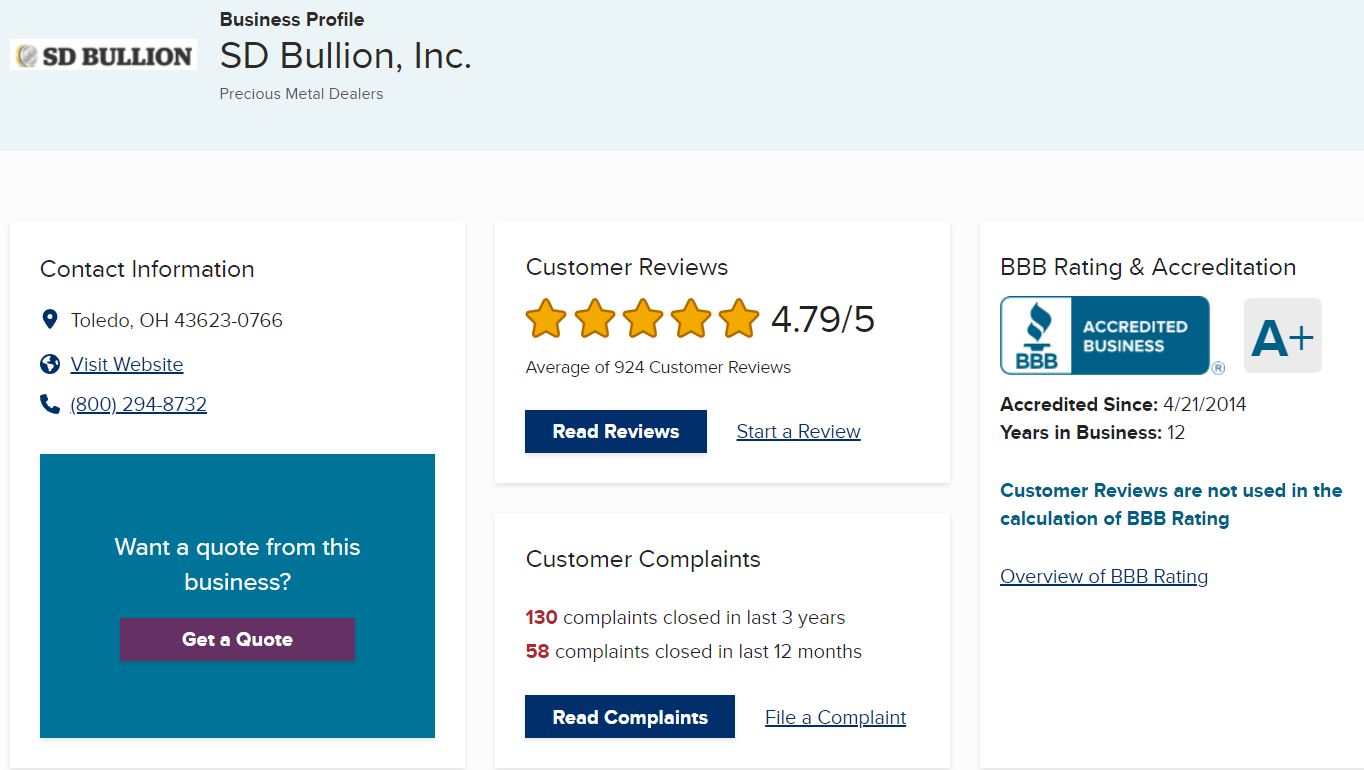Click the 4.79/5 rating score
Viewport: 1364px width, 770px height.
tap(823, 320)
